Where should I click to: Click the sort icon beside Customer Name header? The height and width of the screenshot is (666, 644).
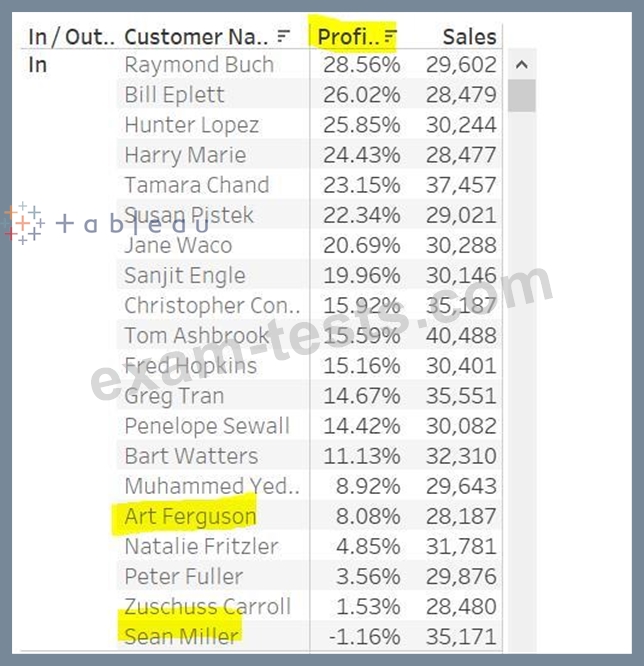coord(283,36)
